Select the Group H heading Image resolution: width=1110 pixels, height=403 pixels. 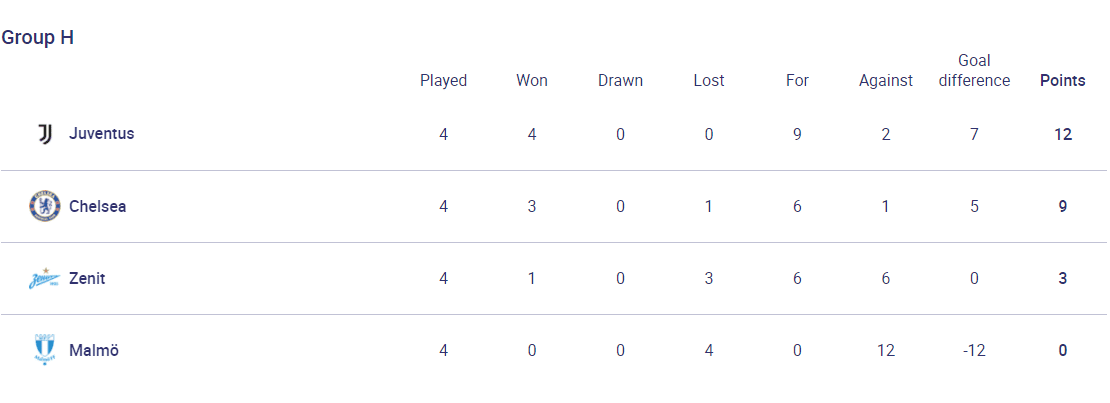click(38, 38)
